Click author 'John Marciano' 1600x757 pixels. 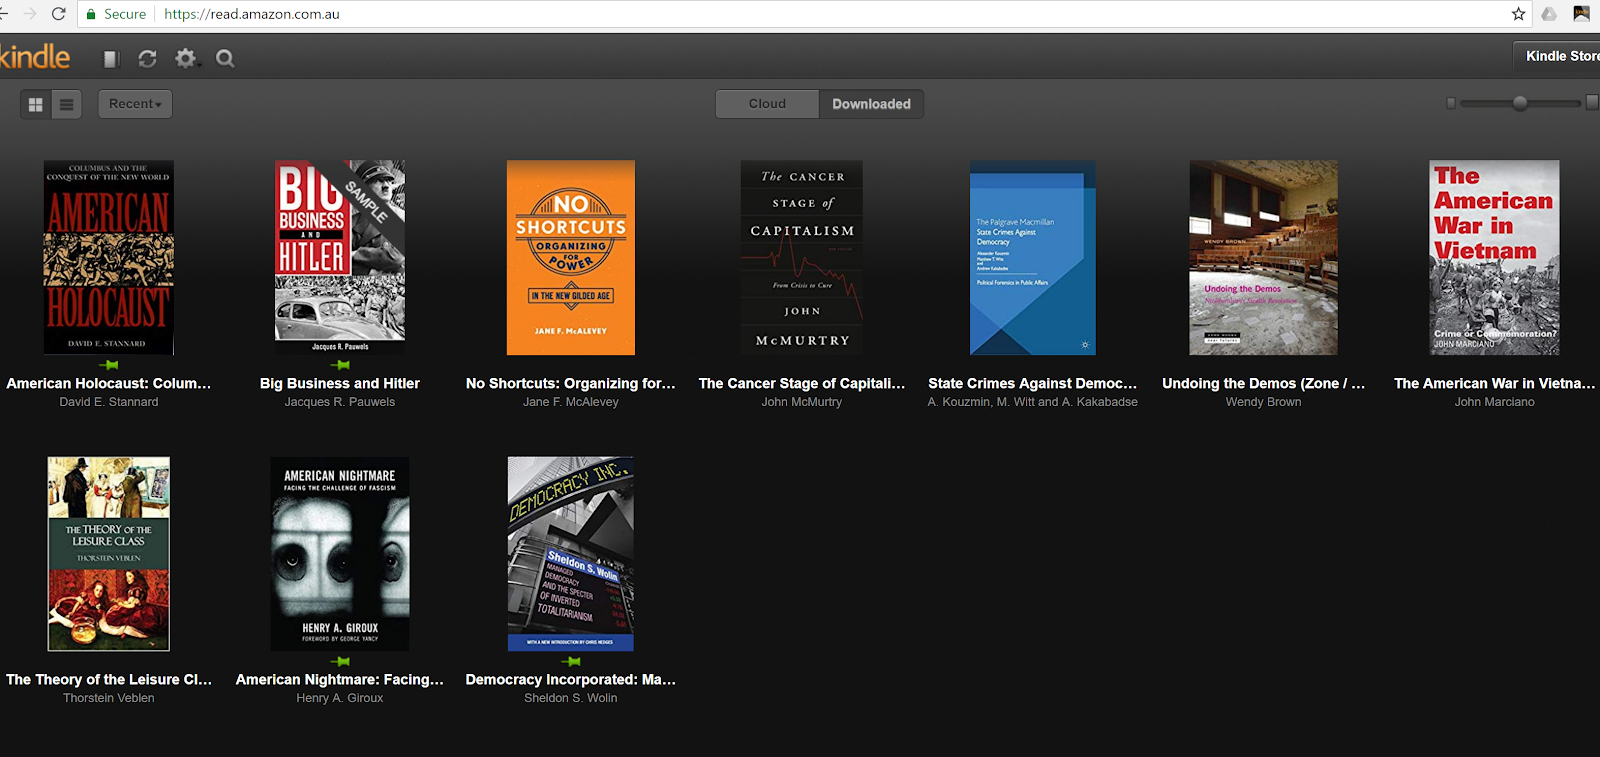click(x=1494, y=402)
